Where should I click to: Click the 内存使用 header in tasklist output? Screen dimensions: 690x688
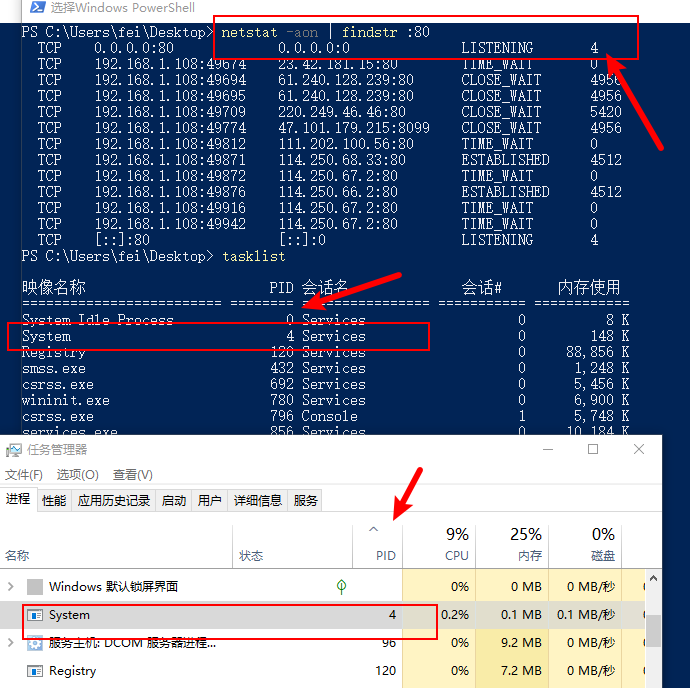tap(589, 287)
